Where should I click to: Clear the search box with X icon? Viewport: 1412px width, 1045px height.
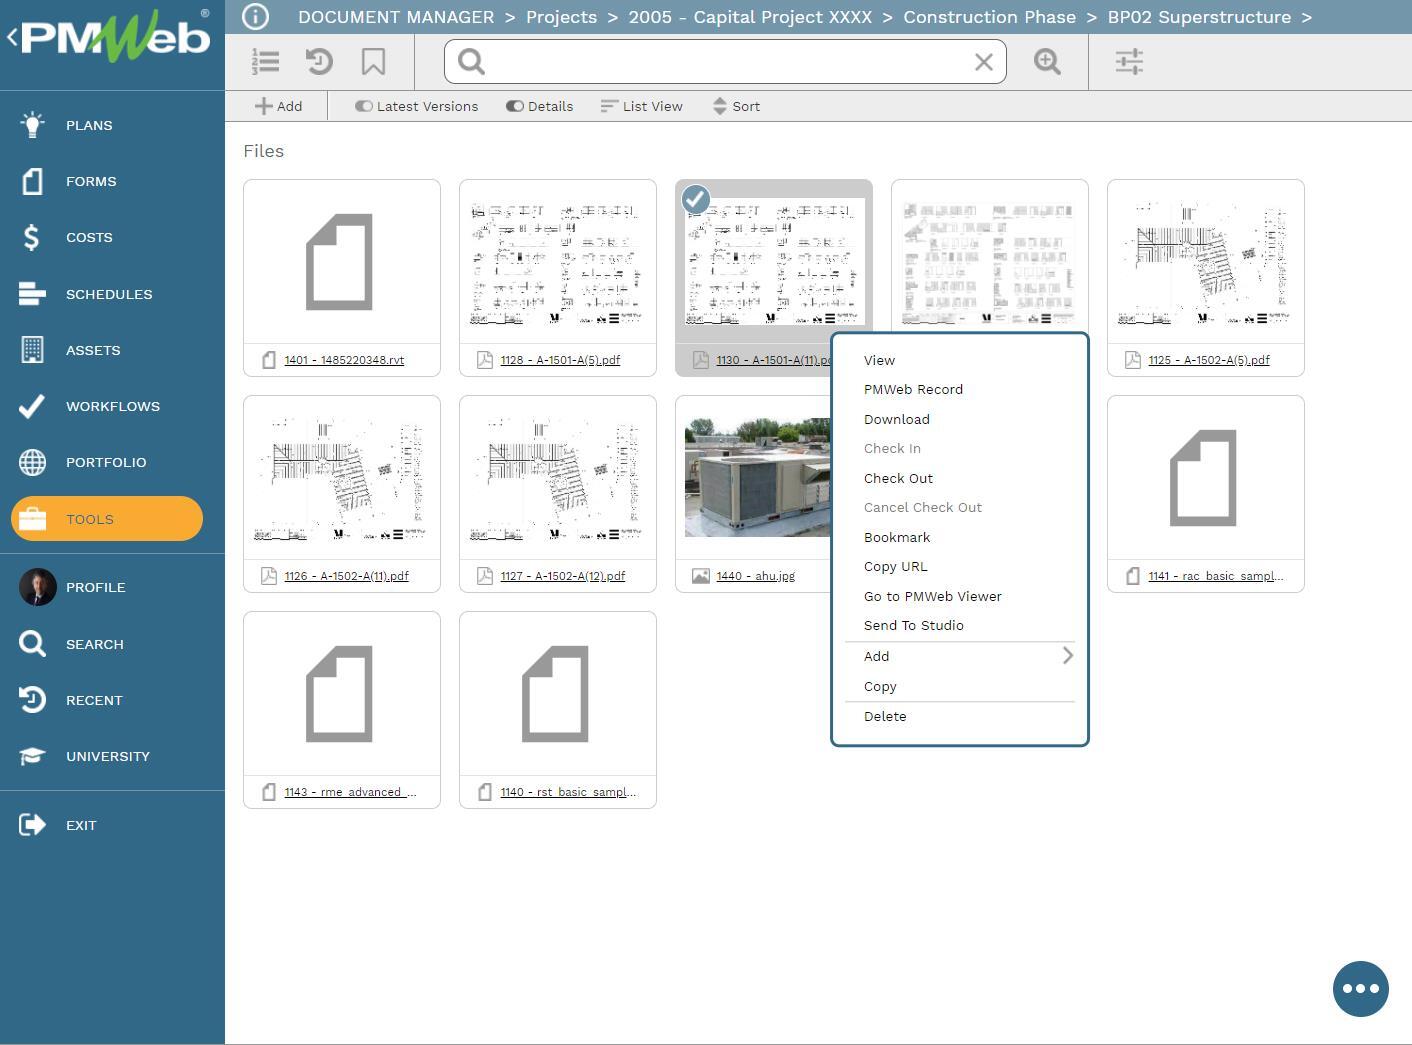983,62
